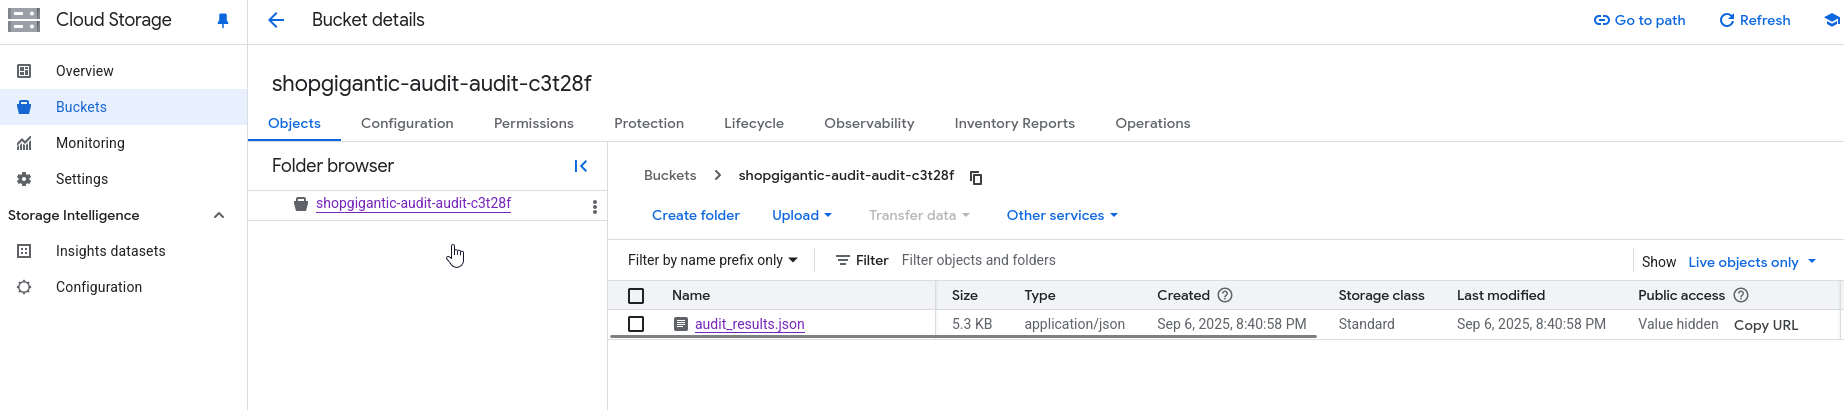Open Filter by name prefix only dropdown
The height and width of the screenshot is (410, 1844).
pos(713,260)
